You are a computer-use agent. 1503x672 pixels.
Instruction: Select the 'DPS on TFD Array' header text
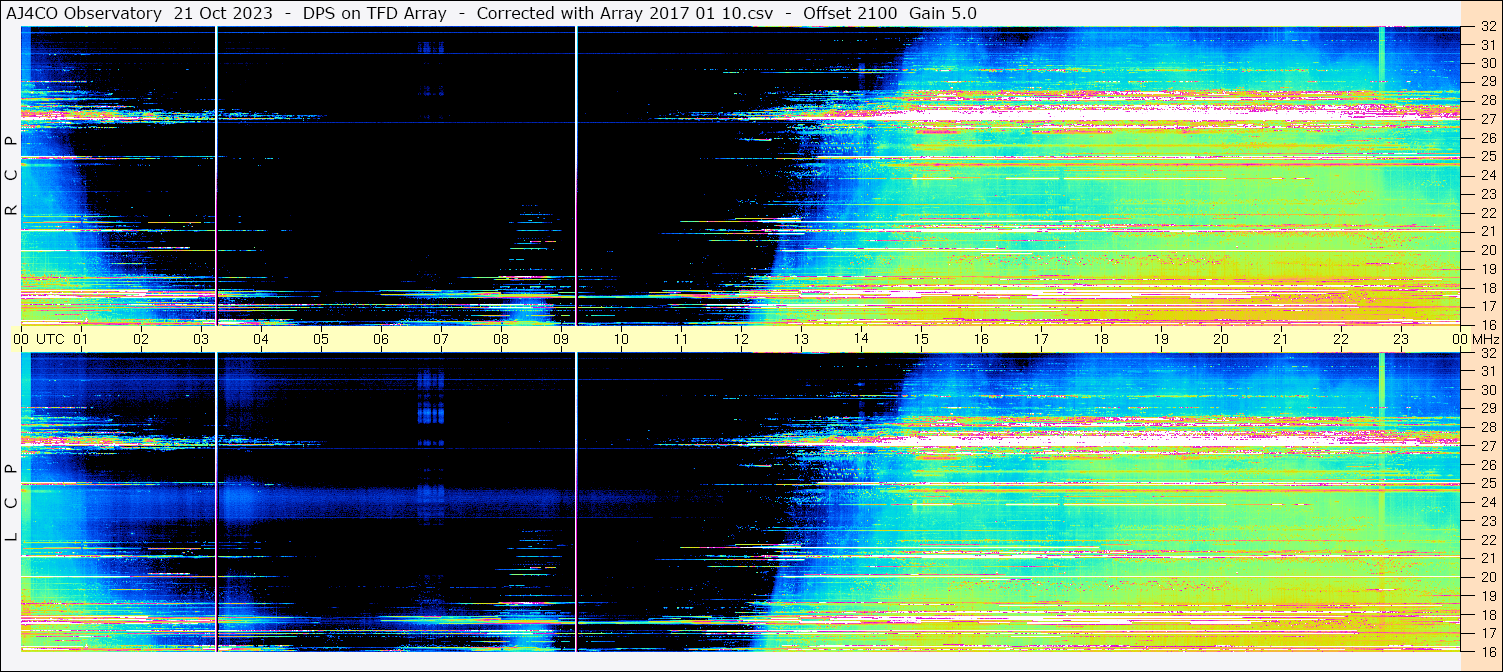click(x=374, y=13)
